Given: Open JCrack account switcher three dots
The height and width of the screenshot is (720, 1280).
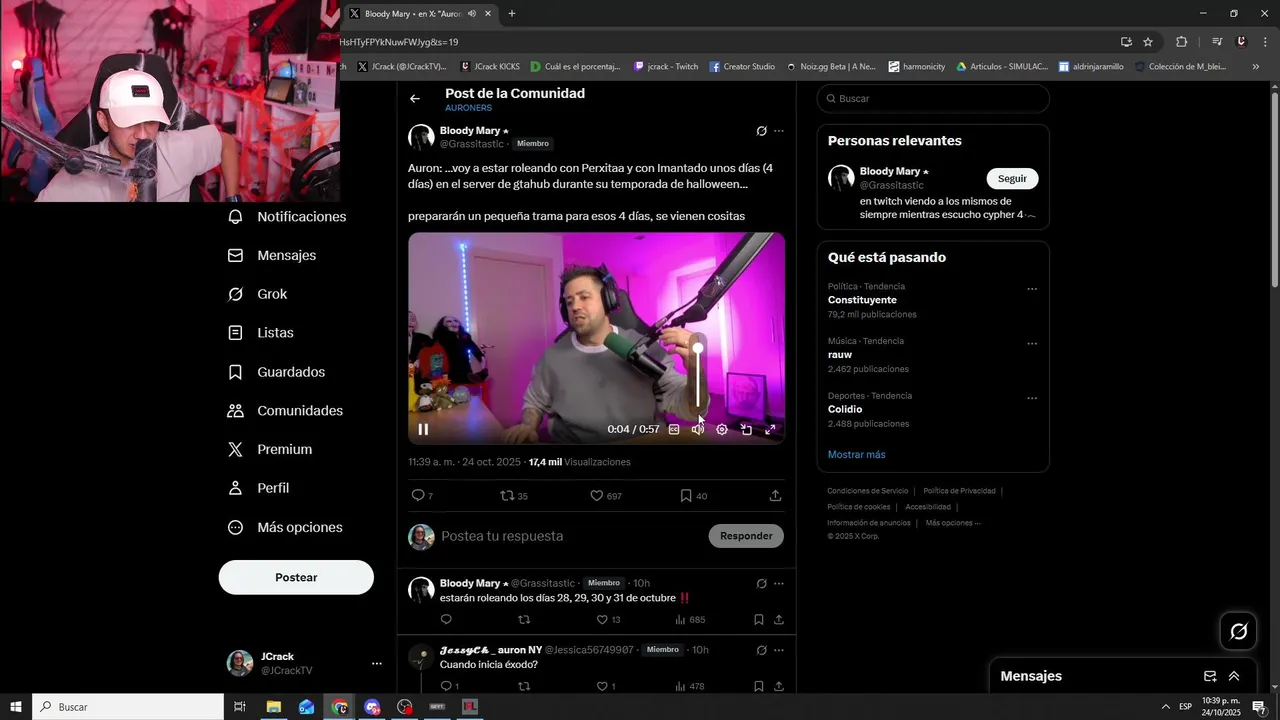Looking at the screenshot, I should 377,663.
